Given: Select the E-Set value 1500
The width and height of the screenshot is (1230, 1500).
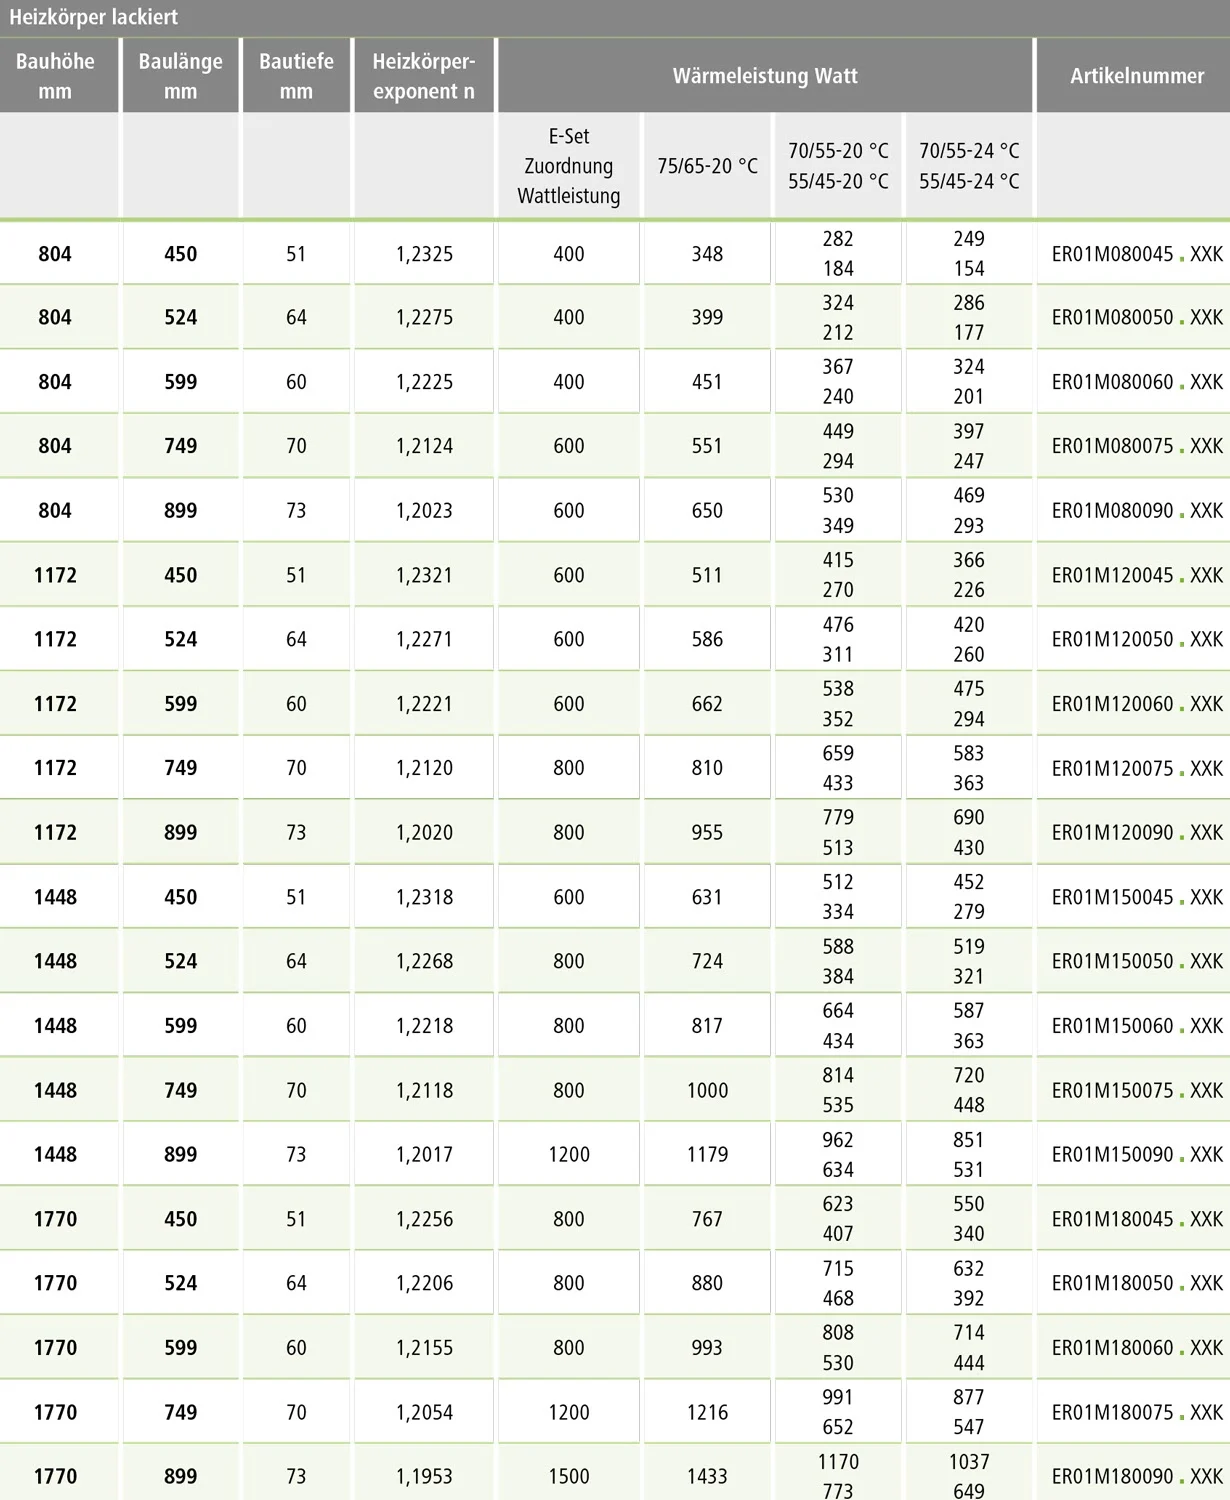Looking at the screenshot, I should click(x=568, y=1476).
